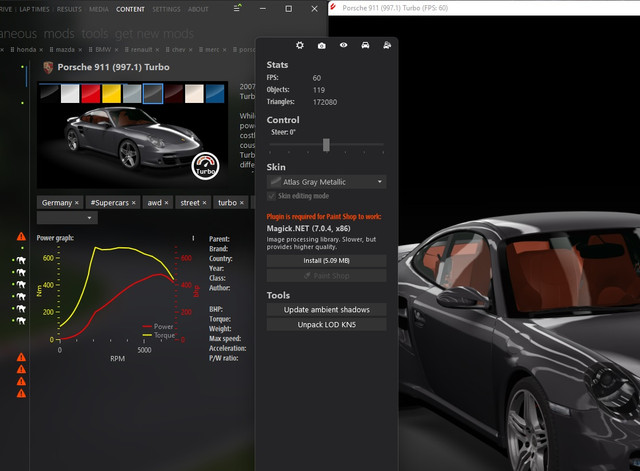Close the renault filter tab
This screenshot has width=640, height=471.
point(157,50)
